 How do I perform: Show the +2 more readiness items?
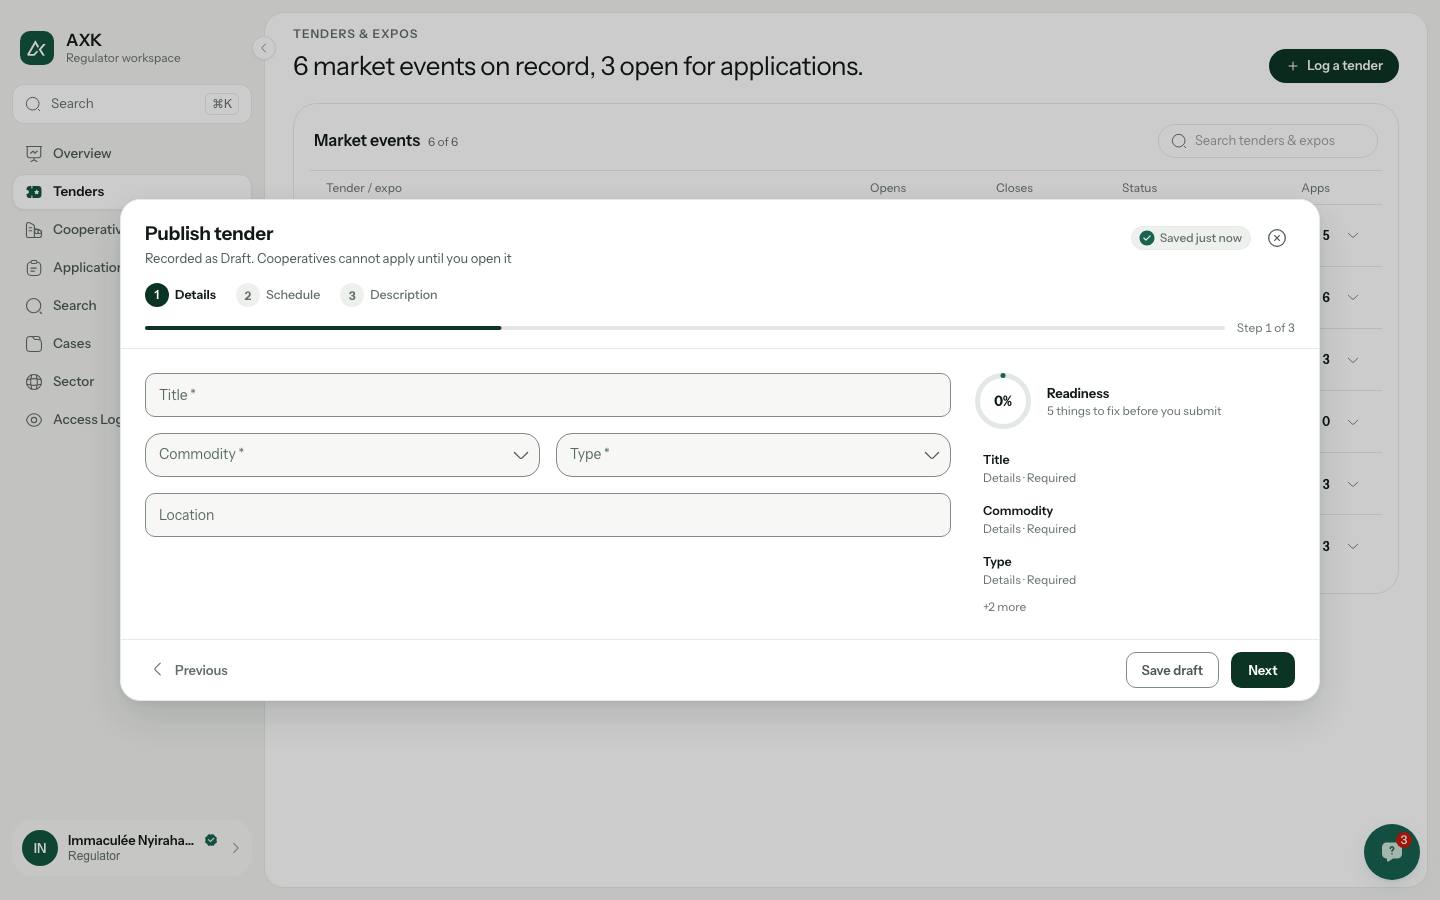tap(1004, 607)
